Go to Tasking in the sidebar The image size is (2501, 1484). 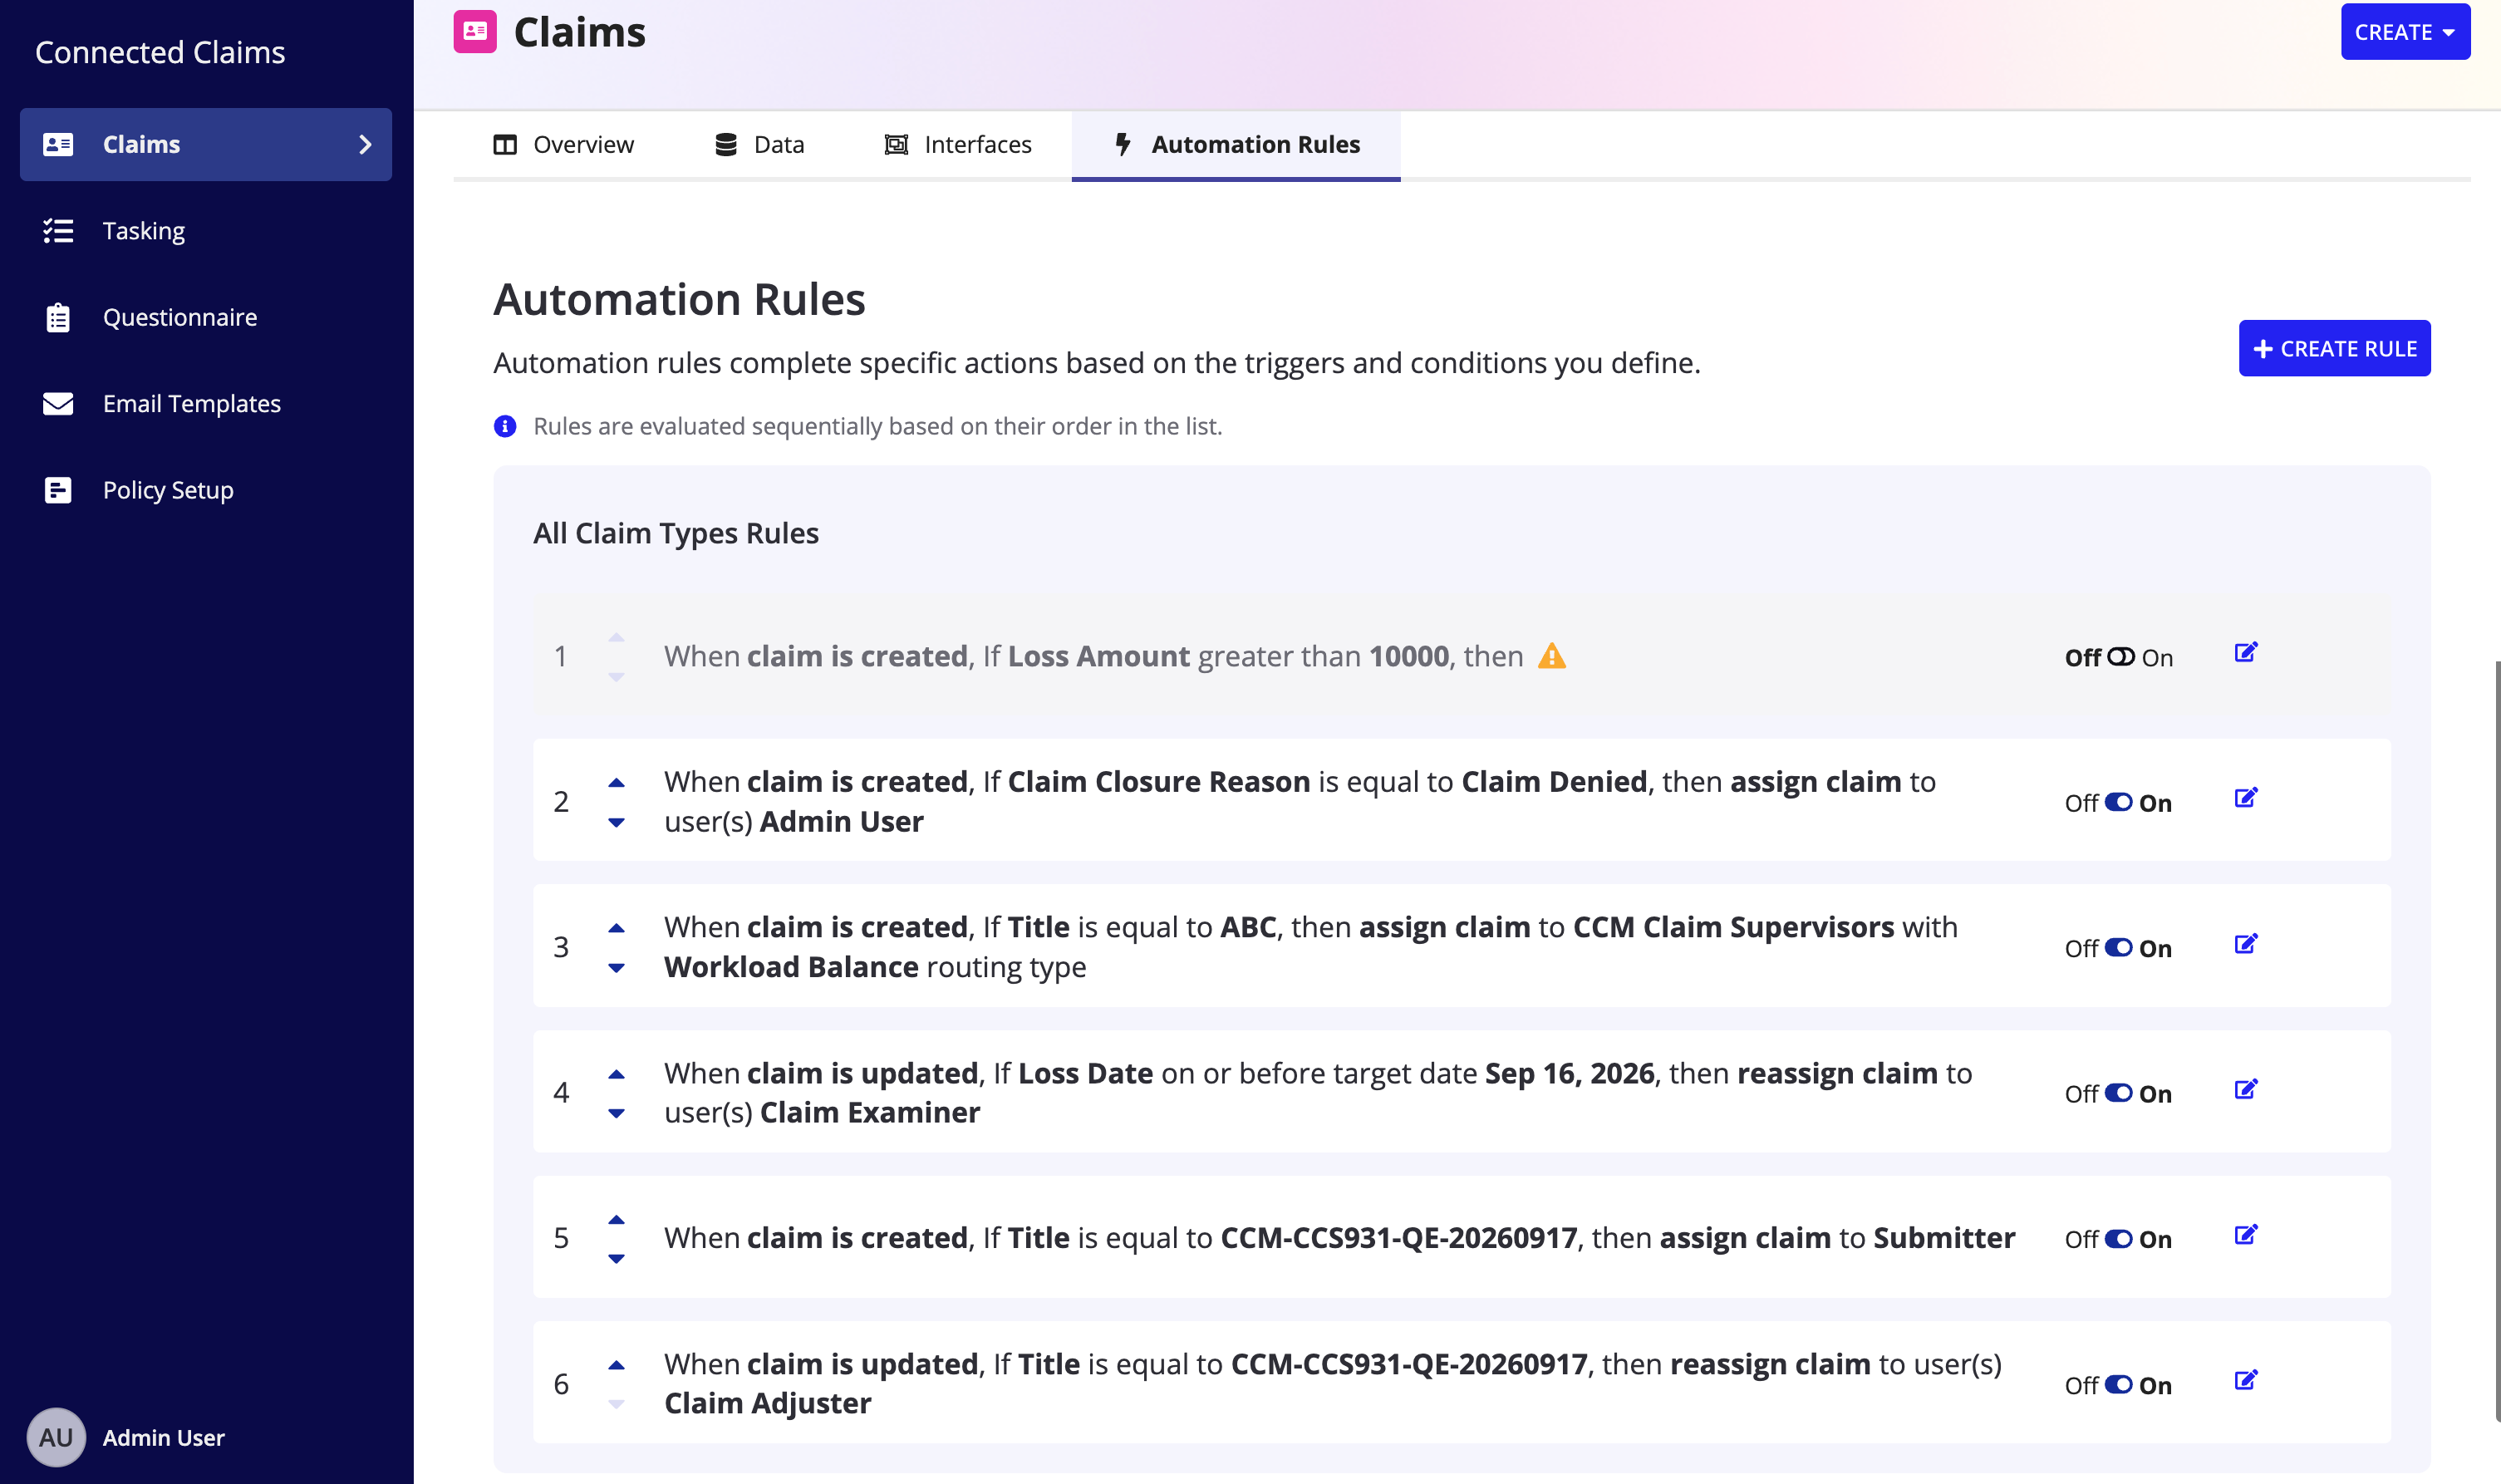(206, 231)
